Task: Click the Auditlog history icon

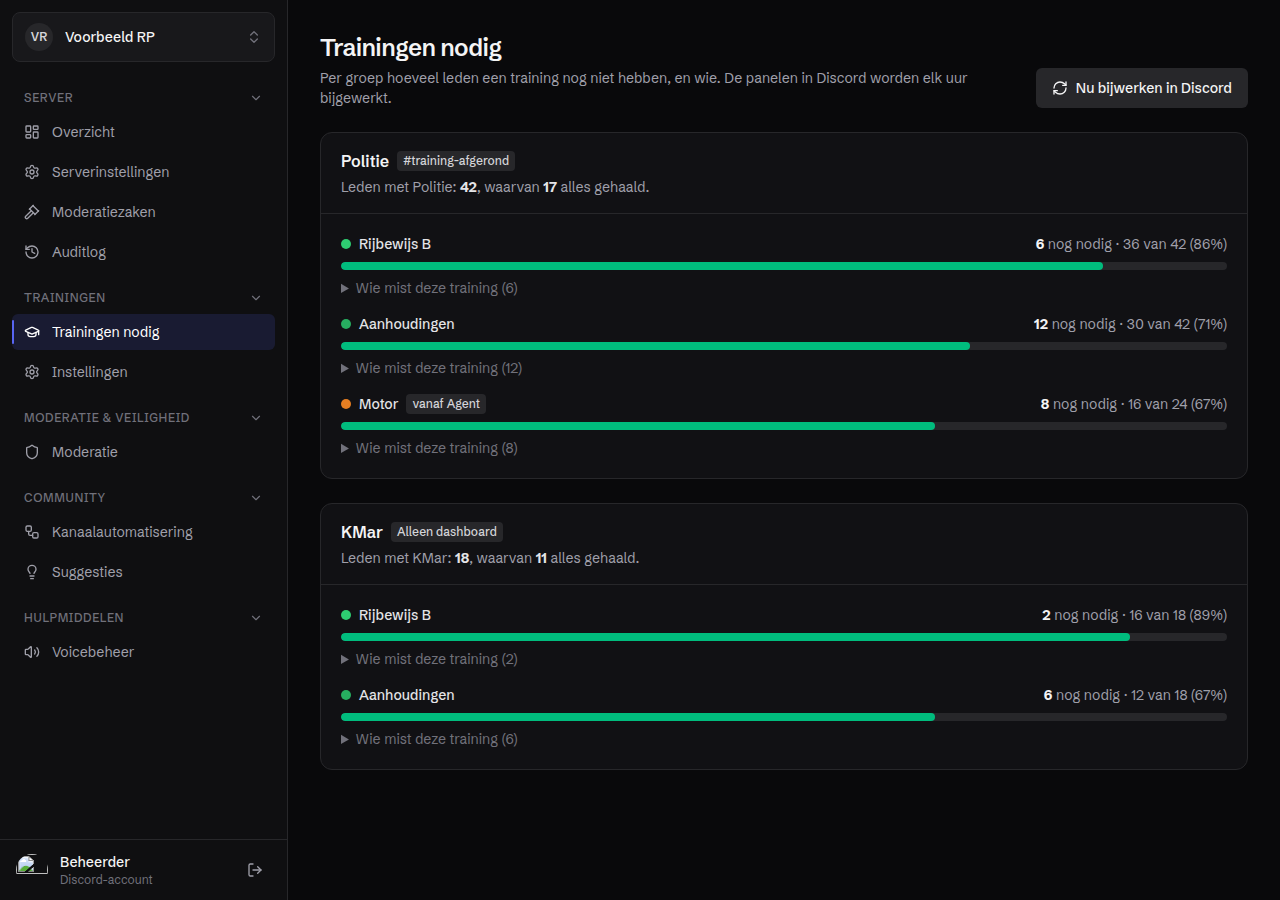Action: (32, 252)
